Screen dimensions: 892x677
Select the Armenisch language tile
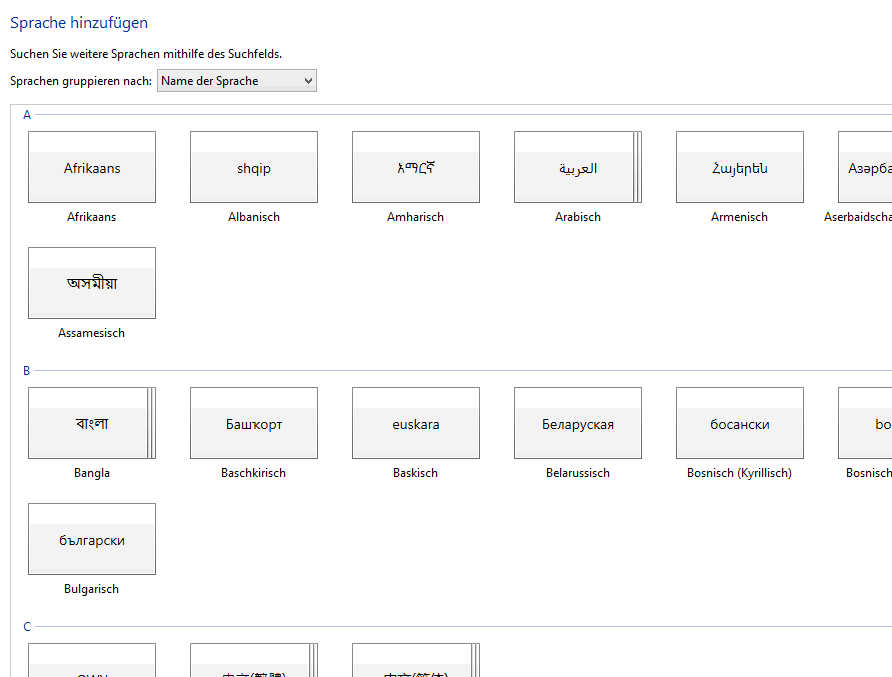(740, 168)
